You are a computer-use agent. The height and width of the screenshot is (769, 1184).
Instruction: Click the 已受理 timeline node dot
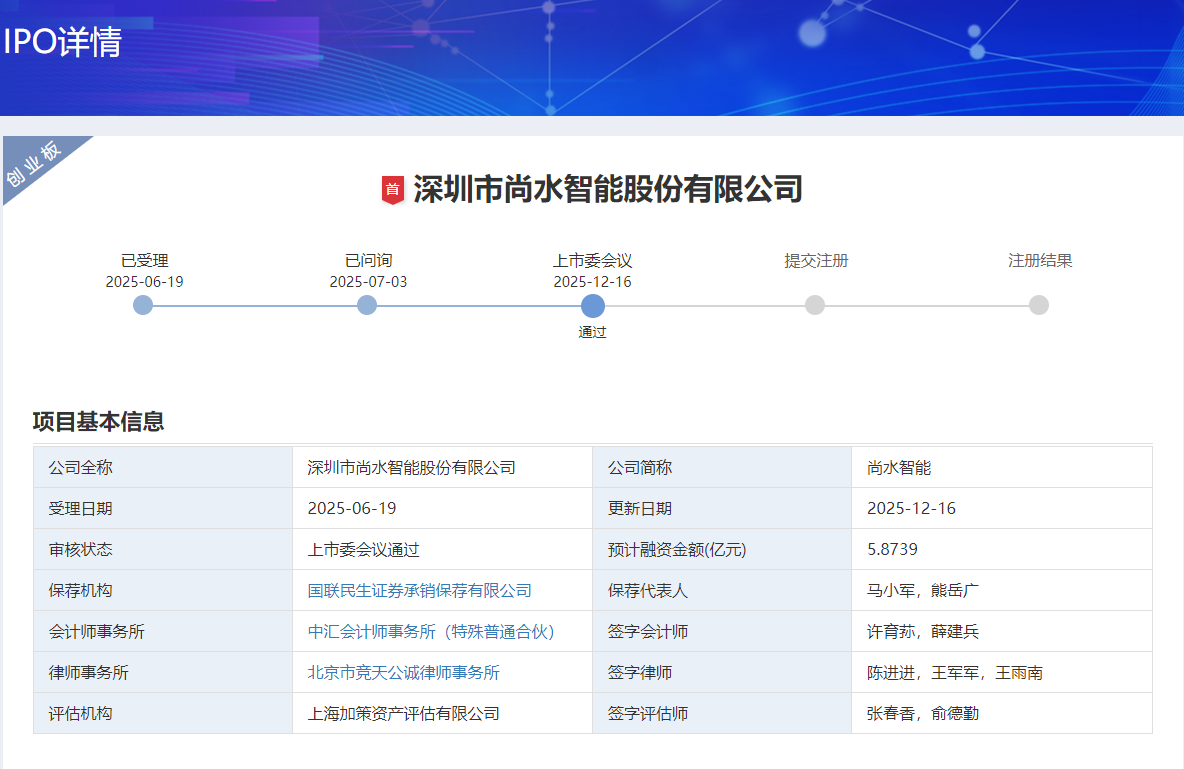coord(142,305)
